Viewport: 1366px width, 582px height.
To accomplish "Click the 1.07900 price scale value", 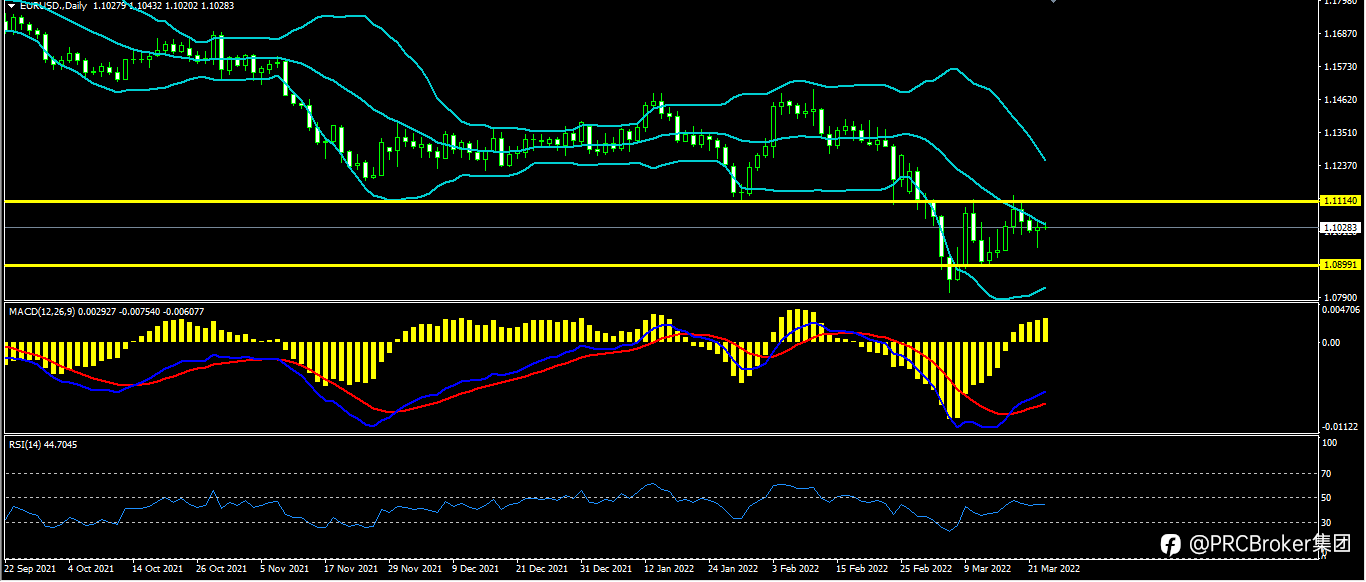I will (x=1340, y=298).
